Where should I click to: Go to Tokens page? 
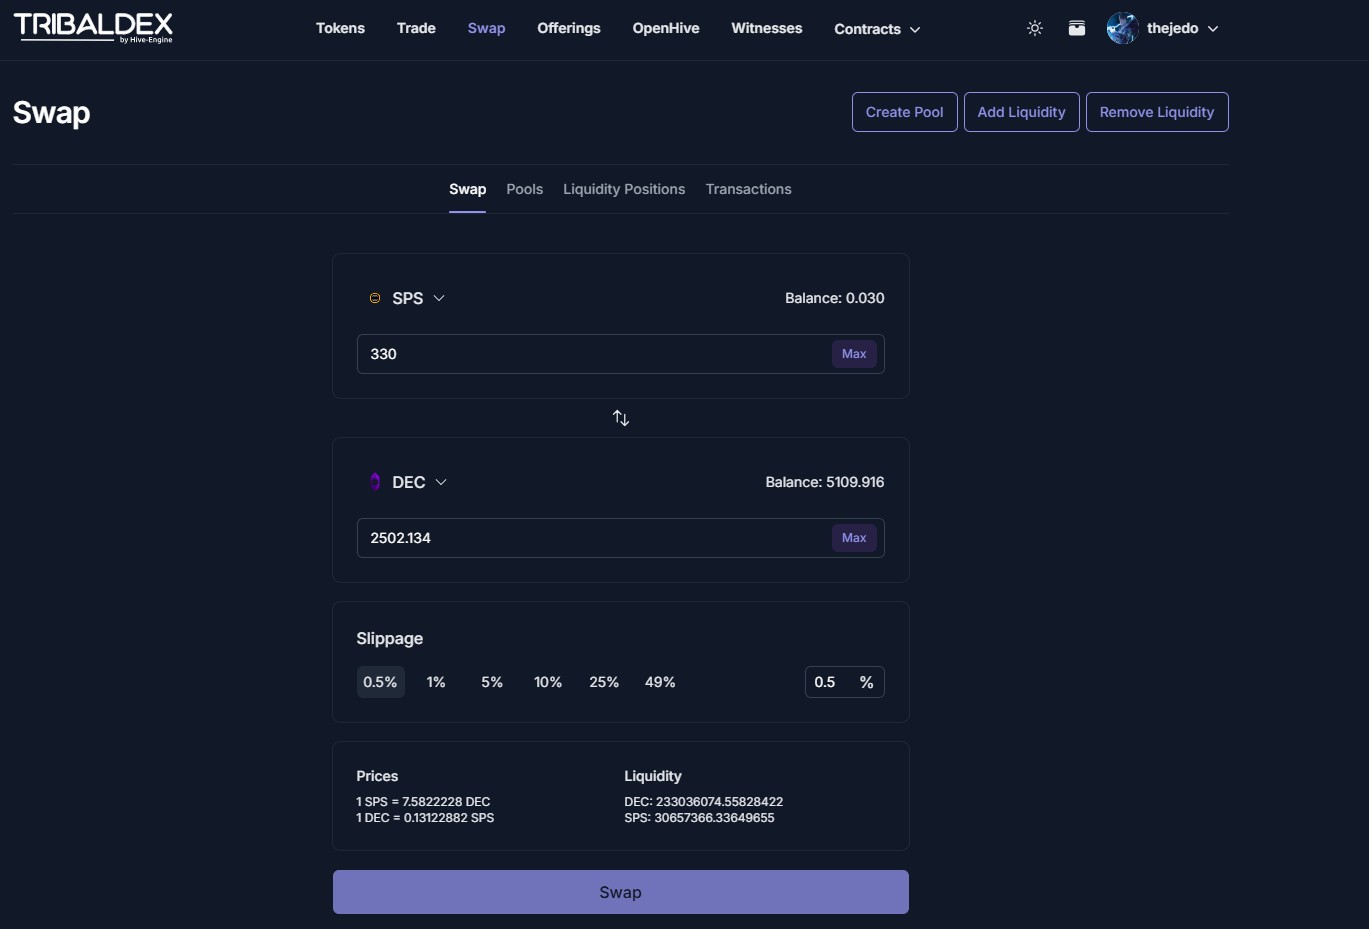coord(340,28)
